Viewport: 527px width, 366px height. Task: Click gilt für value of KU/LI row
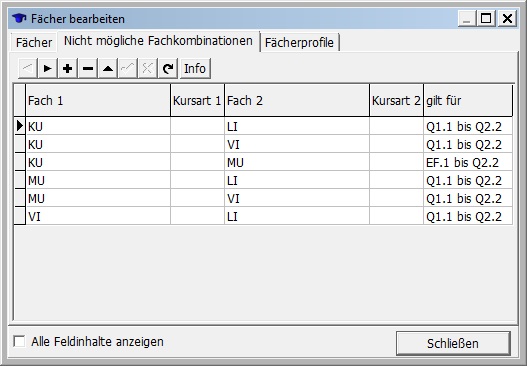point(468,126)
